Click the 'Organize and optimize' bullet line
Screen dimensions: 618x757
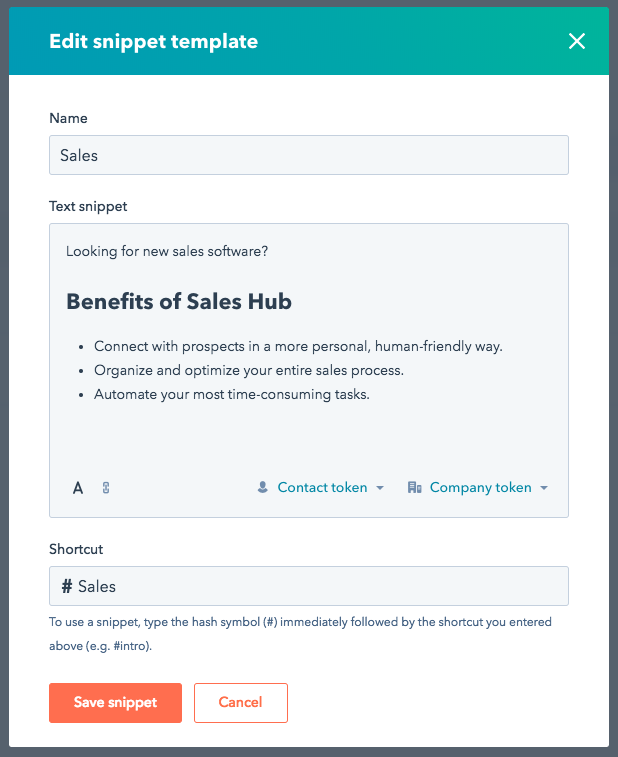pyautogui.click(x=249, y=370)
